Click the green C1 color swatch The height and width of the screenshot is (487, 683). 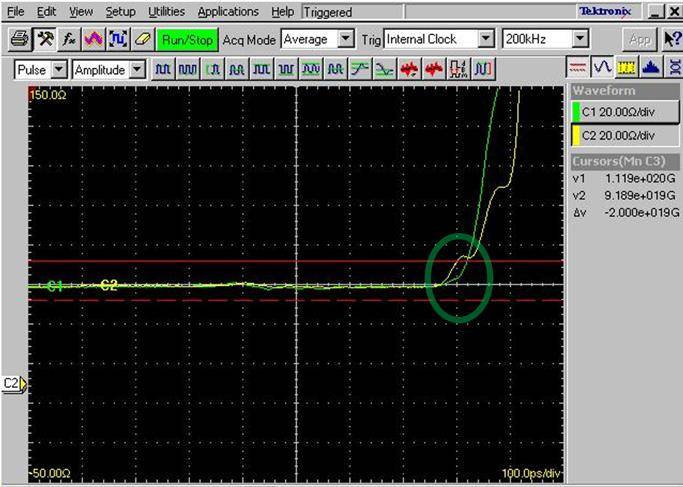point(575,112)
